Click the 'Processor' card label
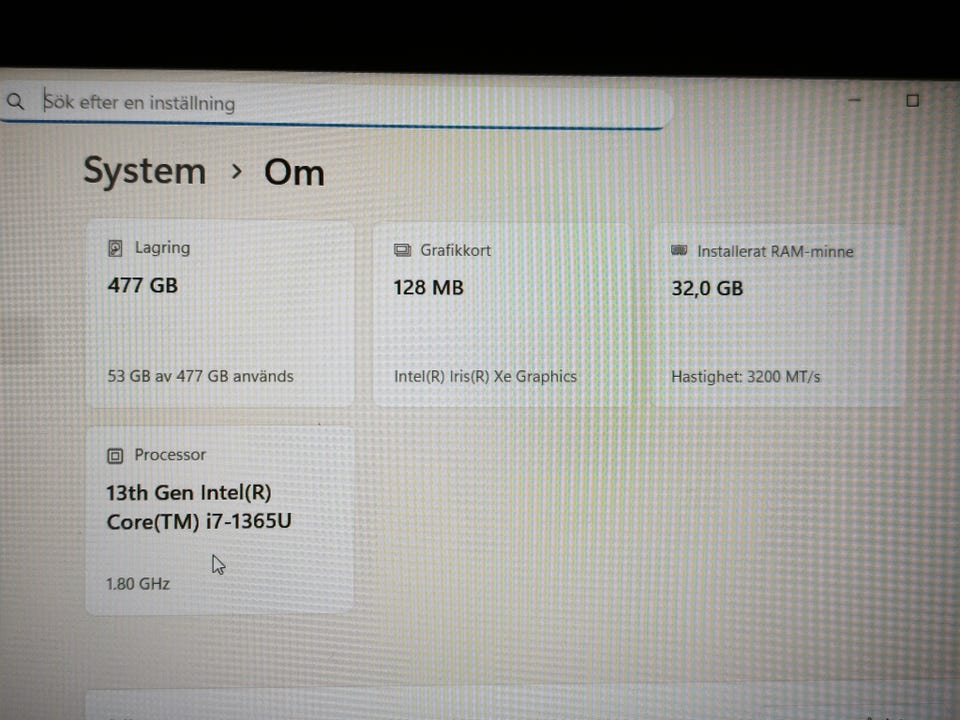Viewport: 960px width, 720px height. coord(170,454)
